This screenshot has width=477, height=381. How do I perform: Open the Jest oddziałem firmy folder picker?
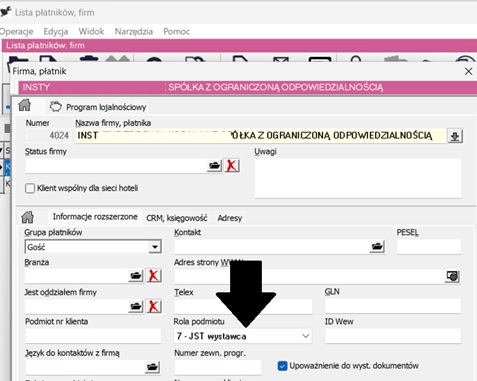[136, 306]
